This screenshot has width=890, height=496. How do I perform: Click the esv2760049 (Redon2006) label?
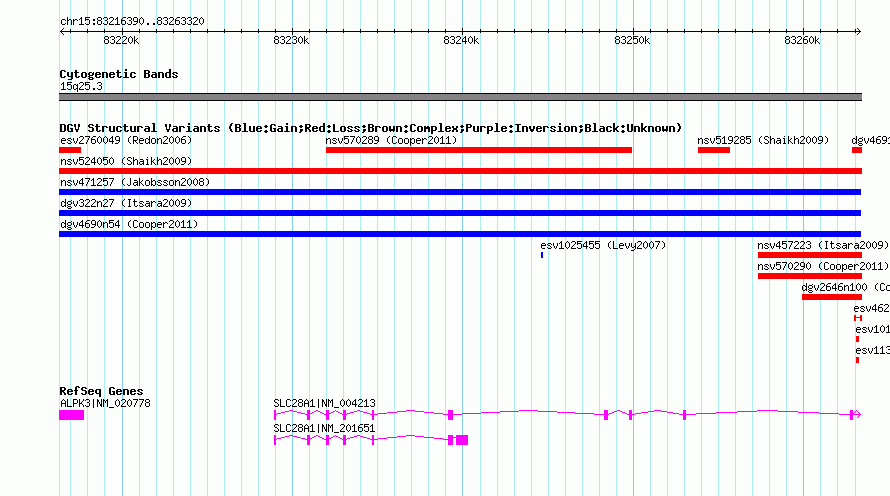[126, 140]
